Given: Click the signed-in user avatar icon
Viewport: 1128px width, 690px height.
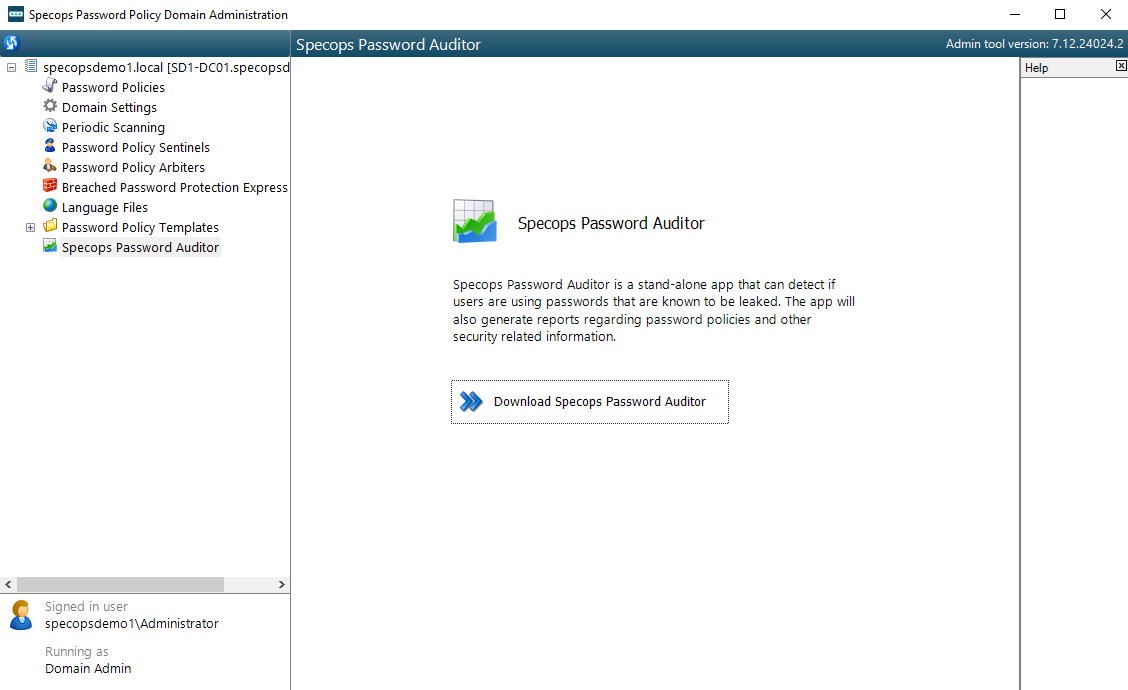Looking at the screenshot, I should pyautogui.click(x=21, y=615).
